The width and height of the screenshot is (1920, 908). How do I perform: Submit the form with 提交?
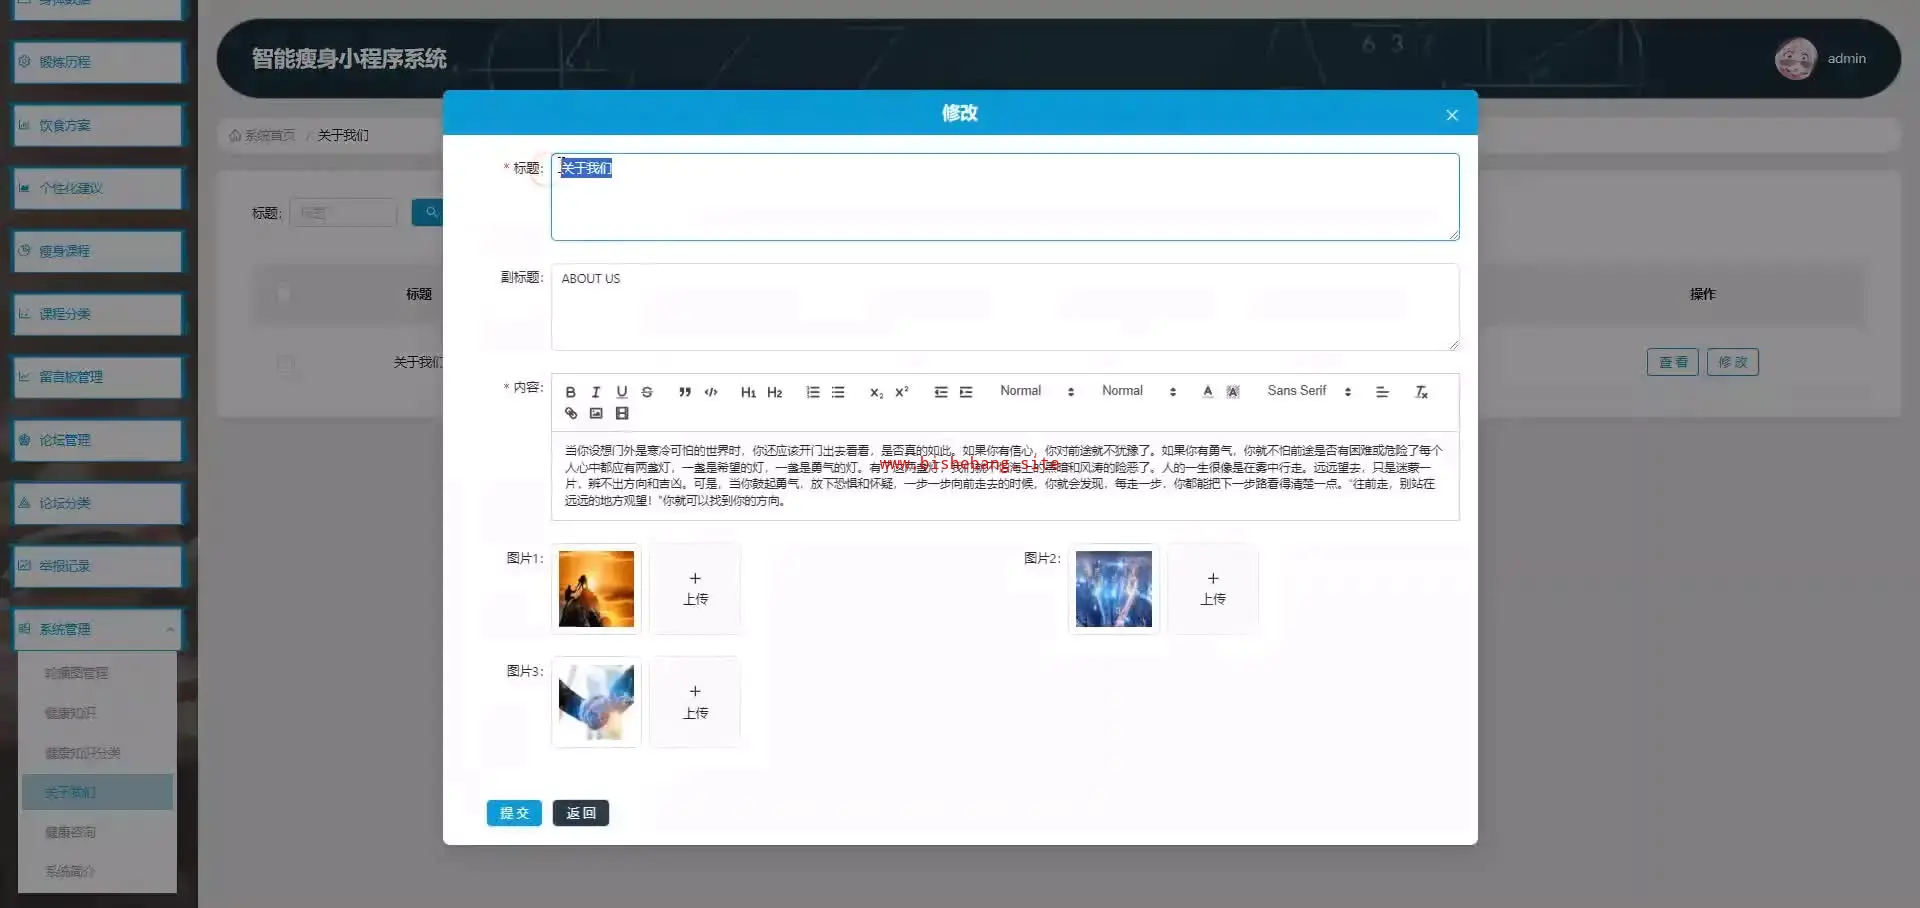pyautogui.click(x=514, y=813)
